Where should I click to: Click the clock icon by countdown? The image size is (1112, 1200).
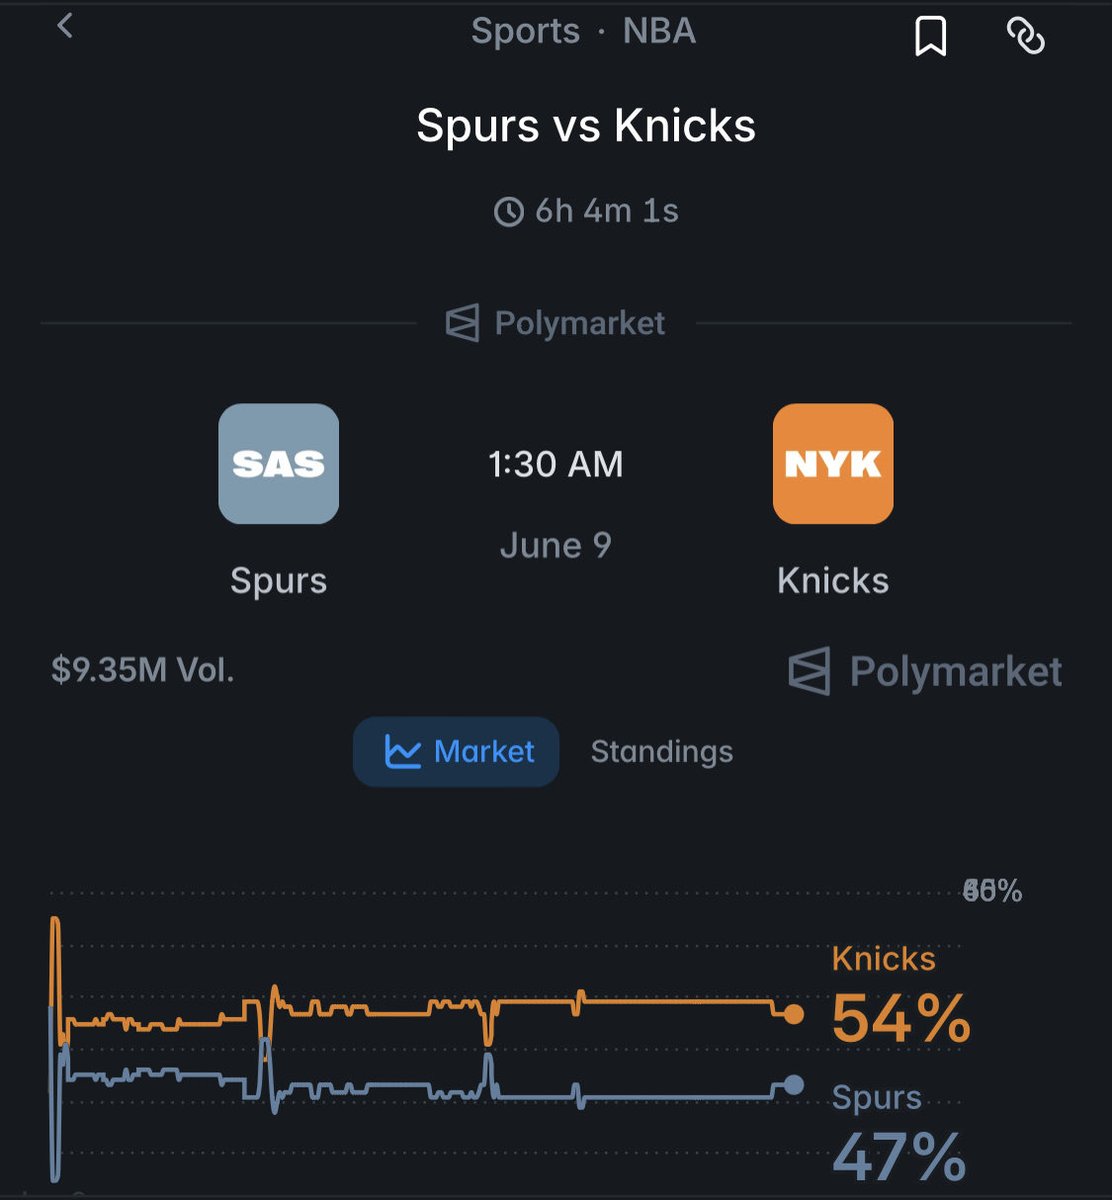pyautogui.click(x=509, y=212)
